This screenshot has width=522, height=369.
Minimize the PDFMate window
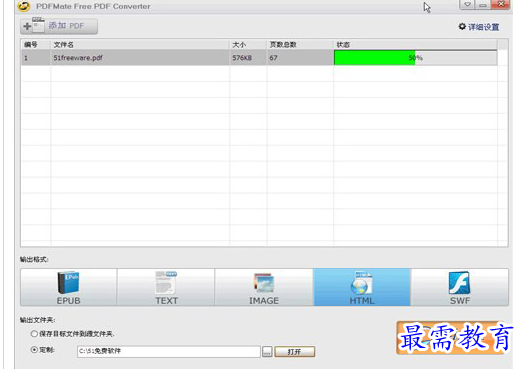pos(483,5)
